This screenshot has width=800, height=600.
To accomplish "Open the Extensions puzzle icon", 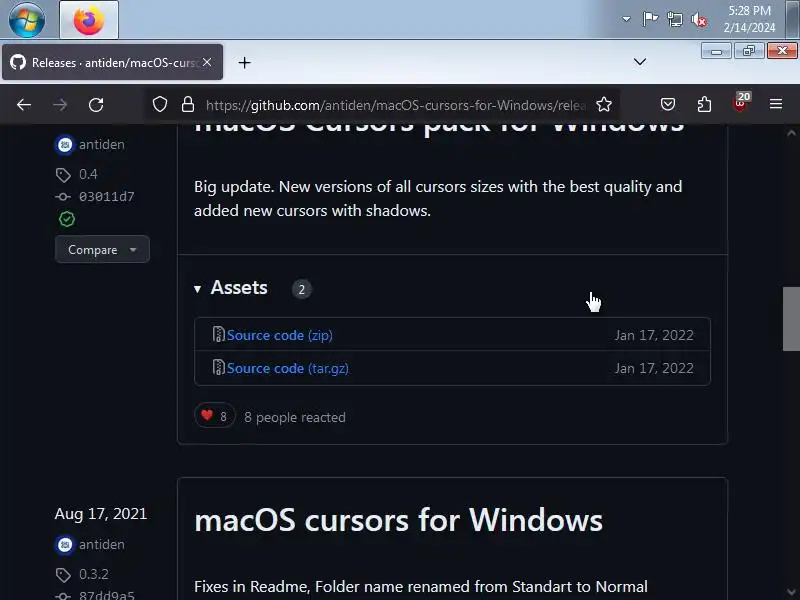I will tap(704, 105).
